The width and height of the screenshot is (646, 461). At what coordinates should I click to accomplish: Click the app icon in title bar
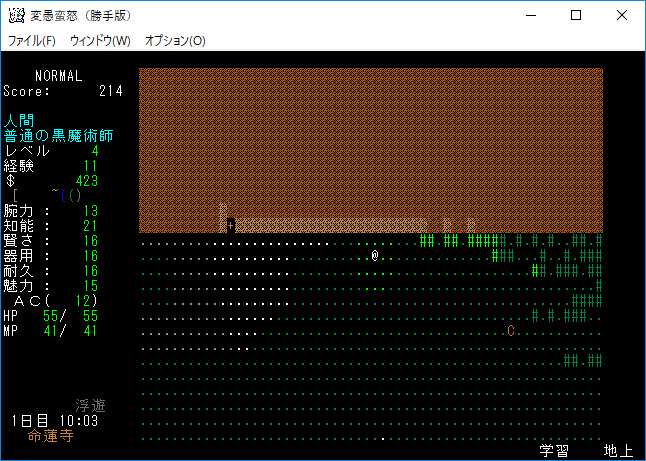pyautogui.click(x=16, y=15)
